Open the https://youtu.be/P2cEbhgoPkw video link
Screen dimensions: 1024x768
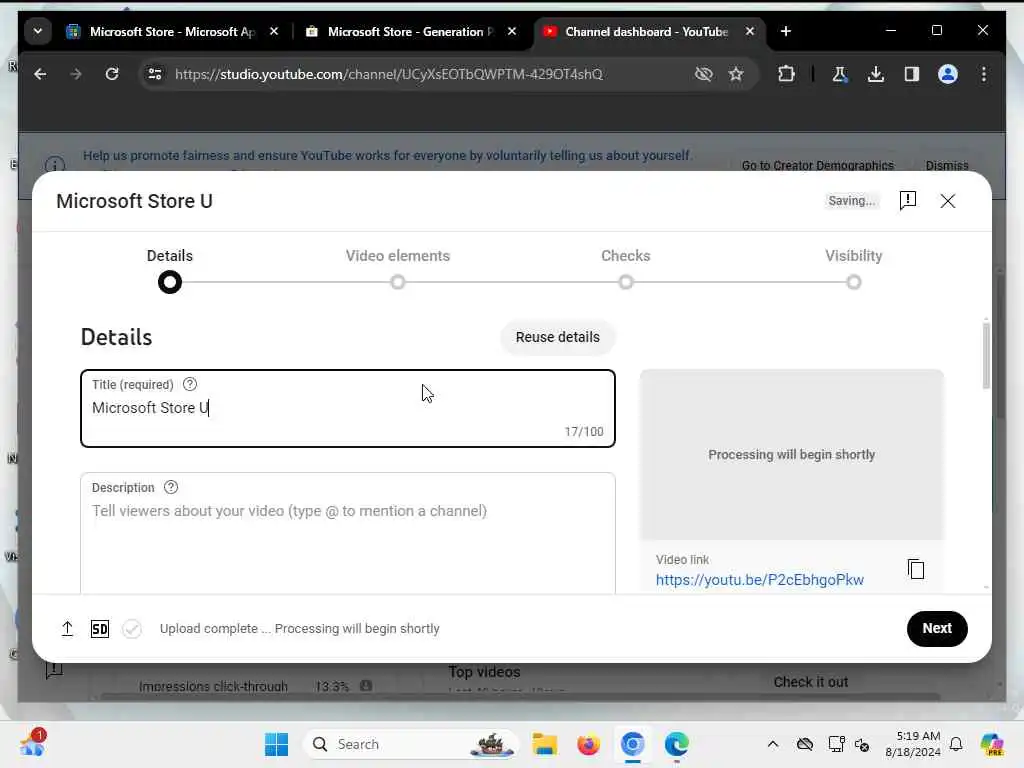coord(760,580)
